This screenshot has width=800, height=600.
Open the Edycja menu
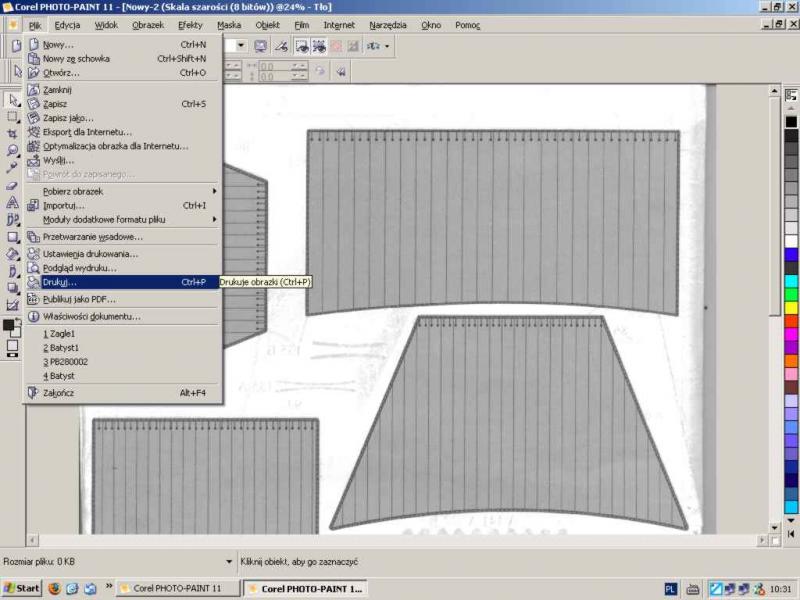tap(67, 25)
